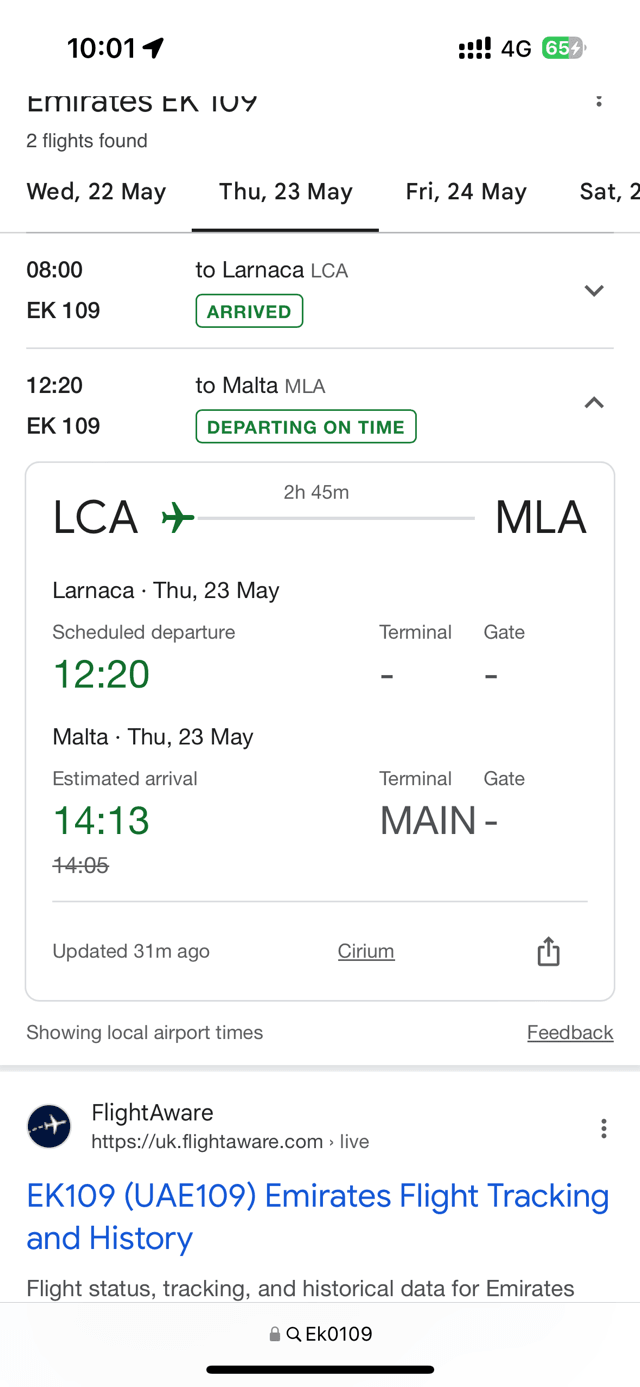640x1387 pixels.
Task: Tap the FlightAware site logo
Action: tap(49, 1127)
